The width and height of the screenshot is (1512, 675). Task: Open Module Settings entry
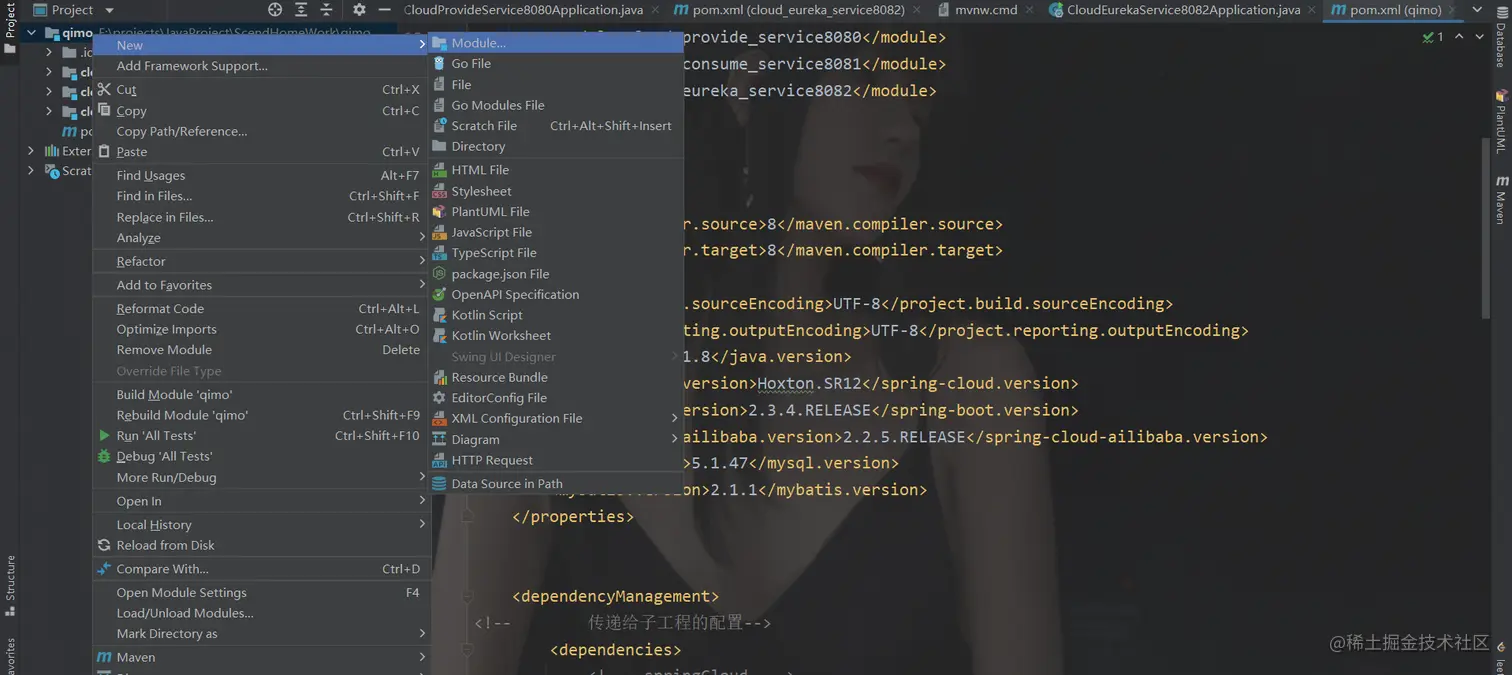coord(262,593)
